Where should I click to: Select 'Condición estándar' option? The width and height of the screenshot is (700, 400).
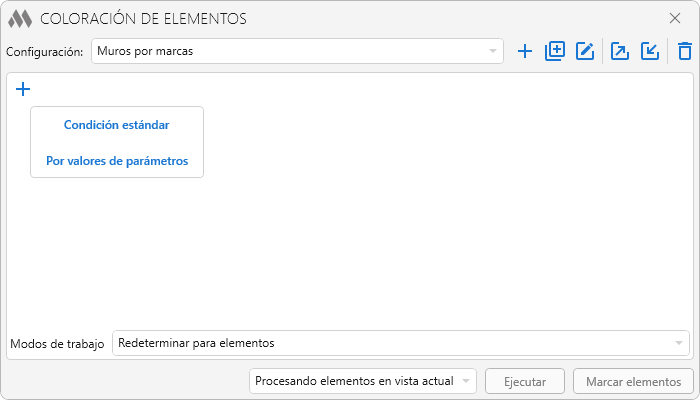point(117,125)
